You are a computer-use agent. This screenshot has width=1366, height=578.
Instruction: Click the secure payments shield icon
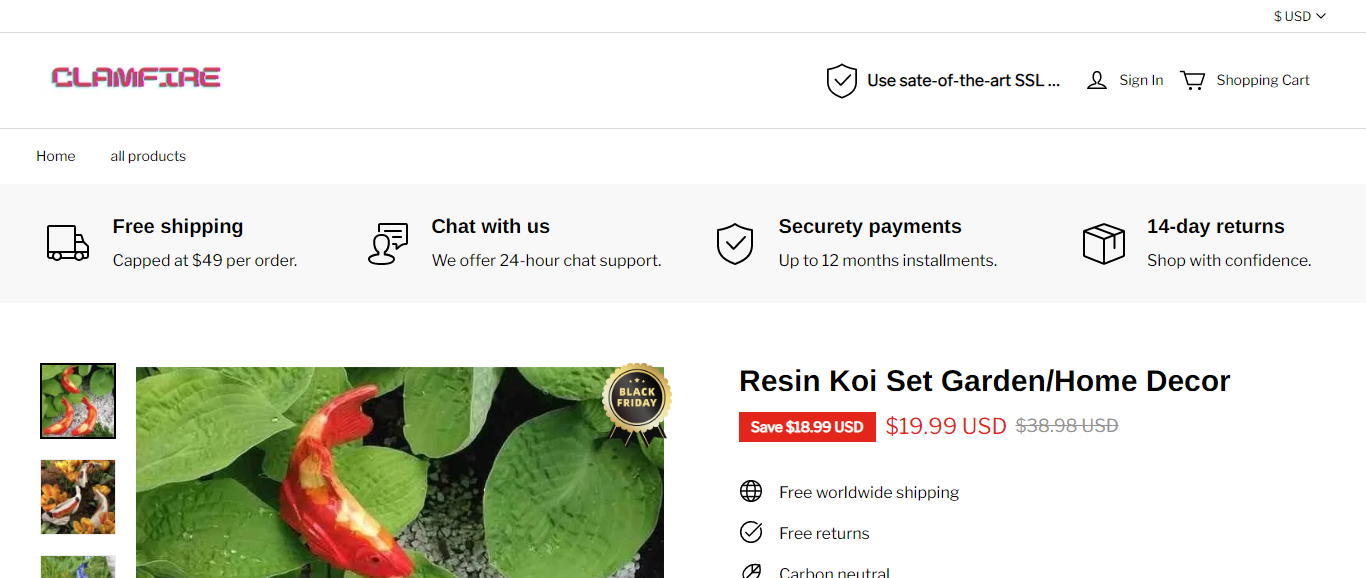pos(735,243)
